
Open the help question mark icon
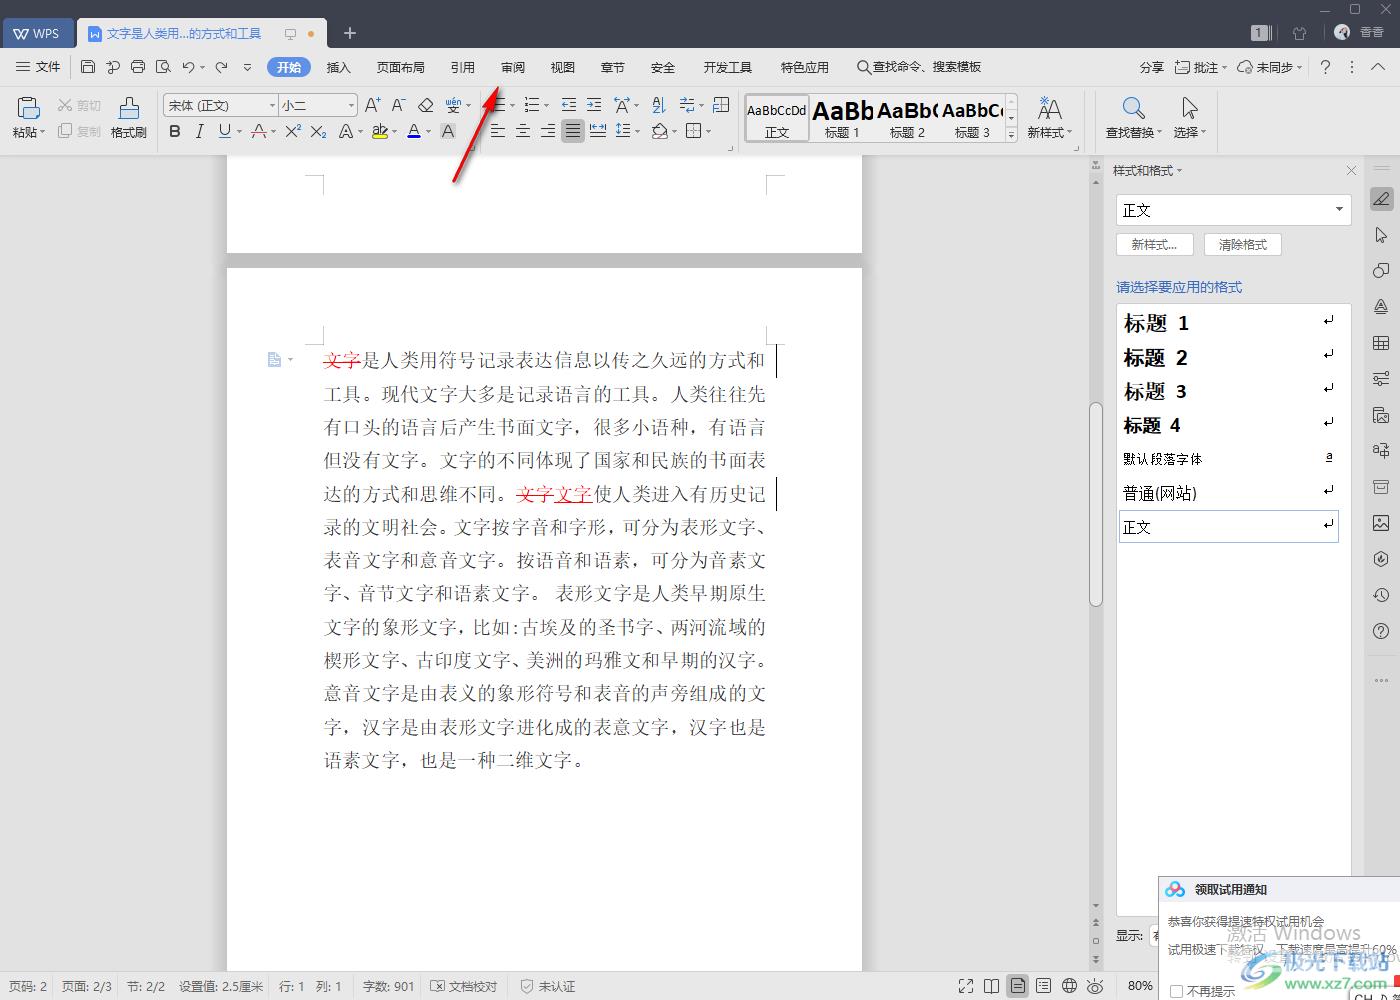(1325, 67)
